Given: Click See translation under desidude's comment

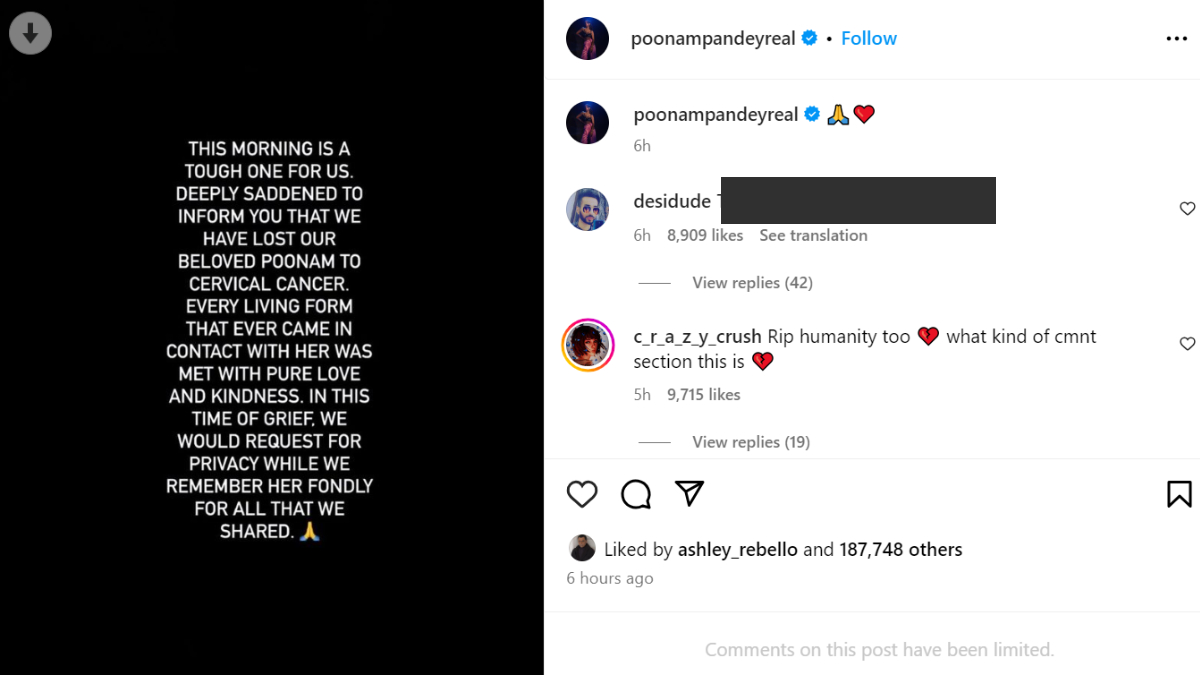Looking at the screenshot, I should tap(813, 236).
